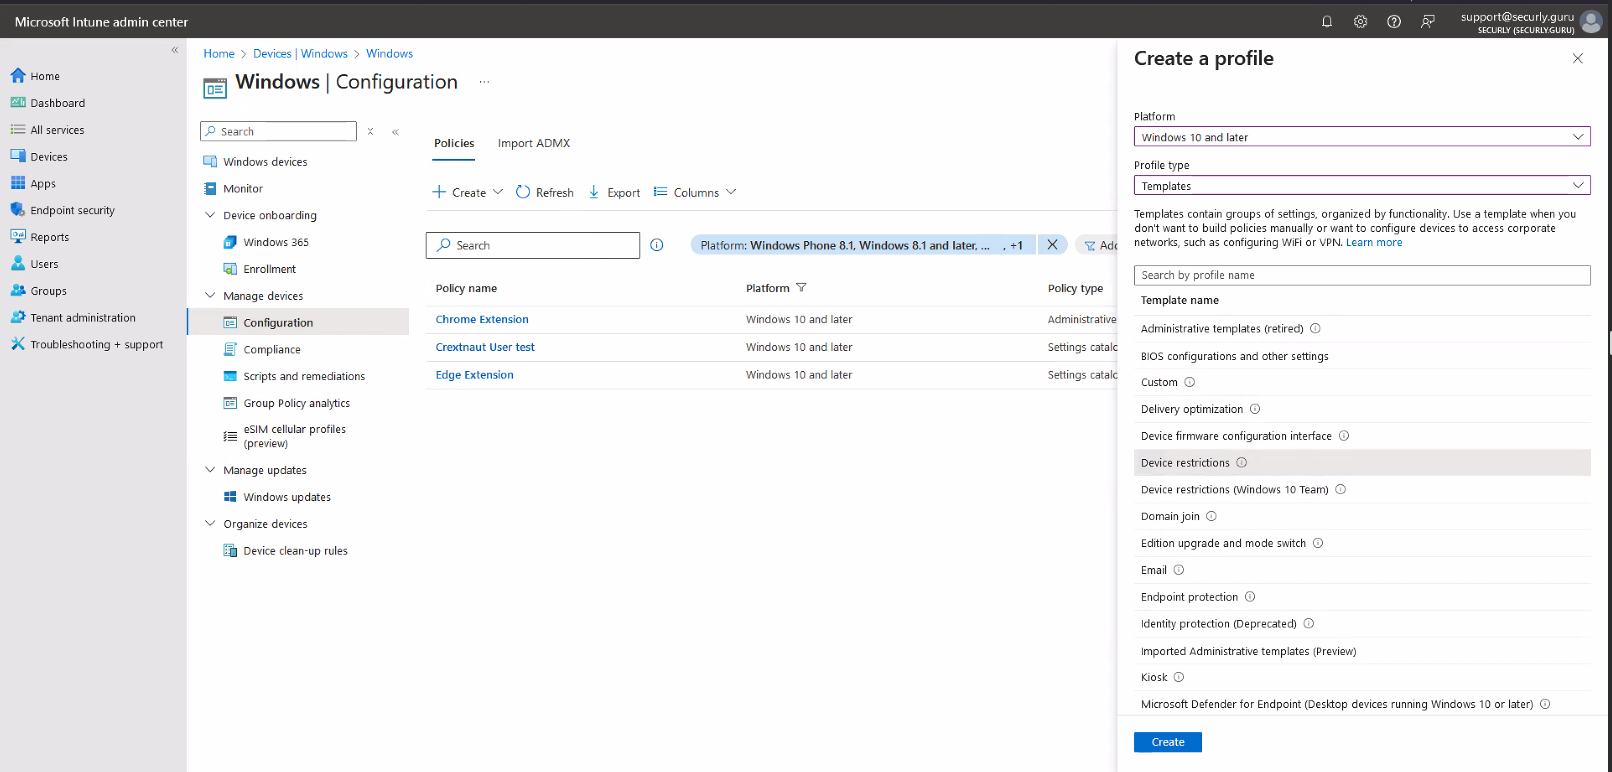Image resolution: width=1612 pixels, height=772 pixels.
Task: Collapse the left navigation with the double chevron
Action: (x=174, y=49)
